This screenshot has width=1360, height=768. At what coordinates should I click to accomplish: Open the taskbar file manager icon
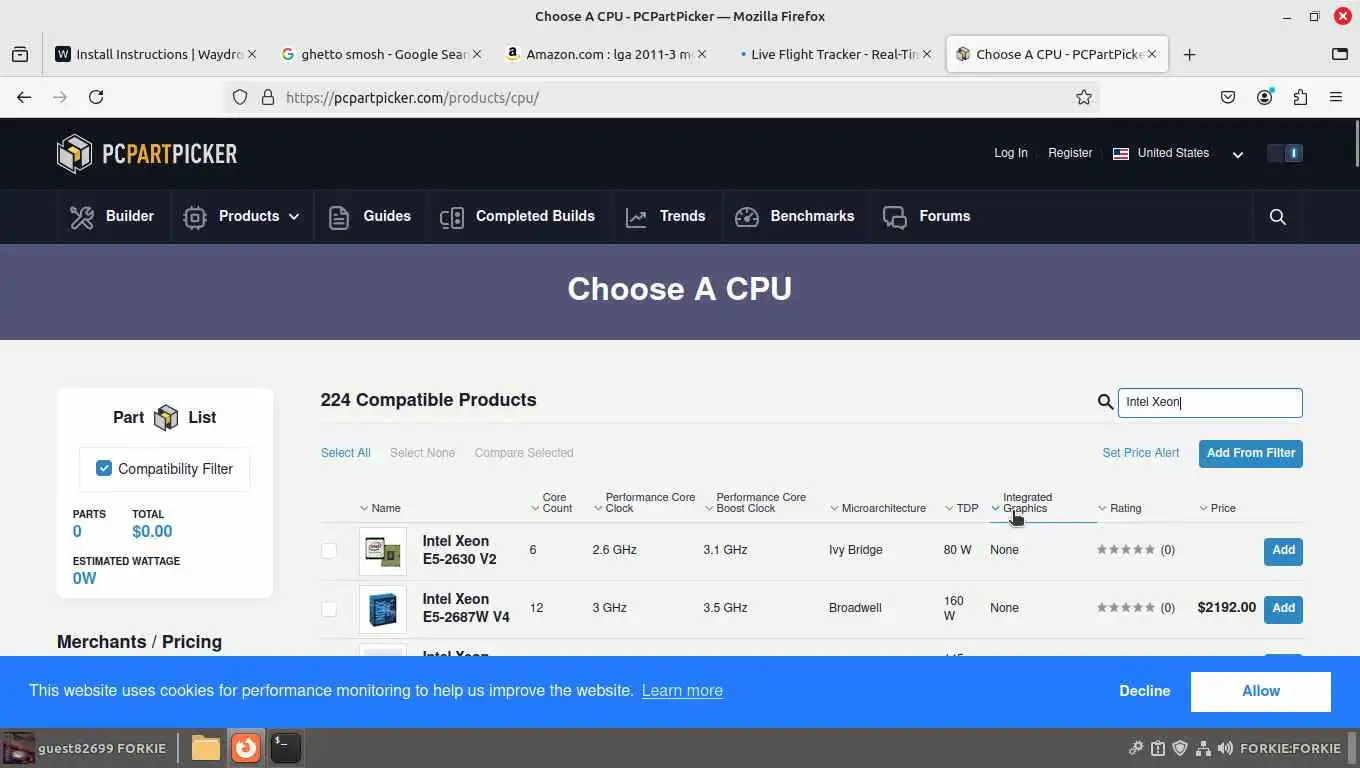point(205,747)
